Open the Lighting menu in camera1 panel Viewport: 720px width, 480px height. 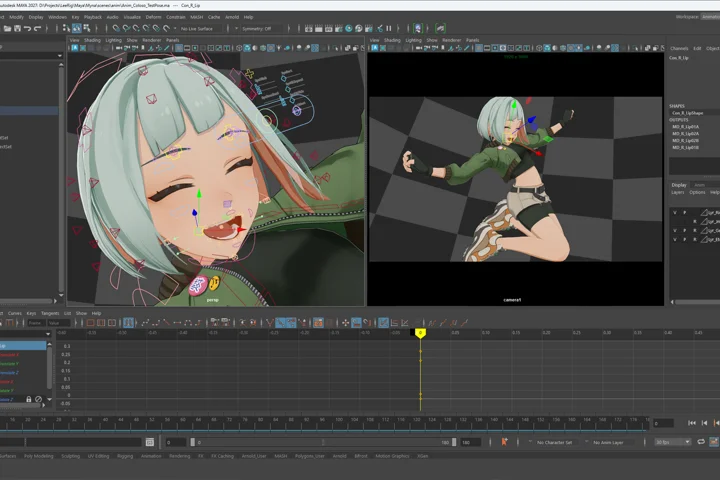[x=413, y=40]
